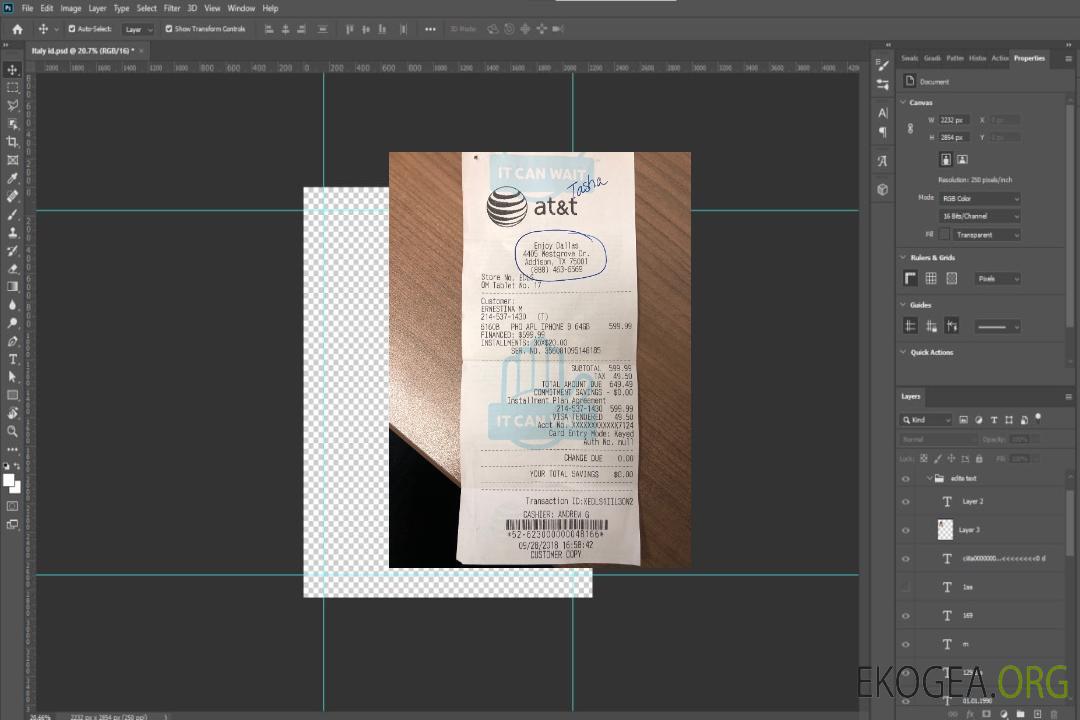Click the Home icon in options bar

coord(17,29)
